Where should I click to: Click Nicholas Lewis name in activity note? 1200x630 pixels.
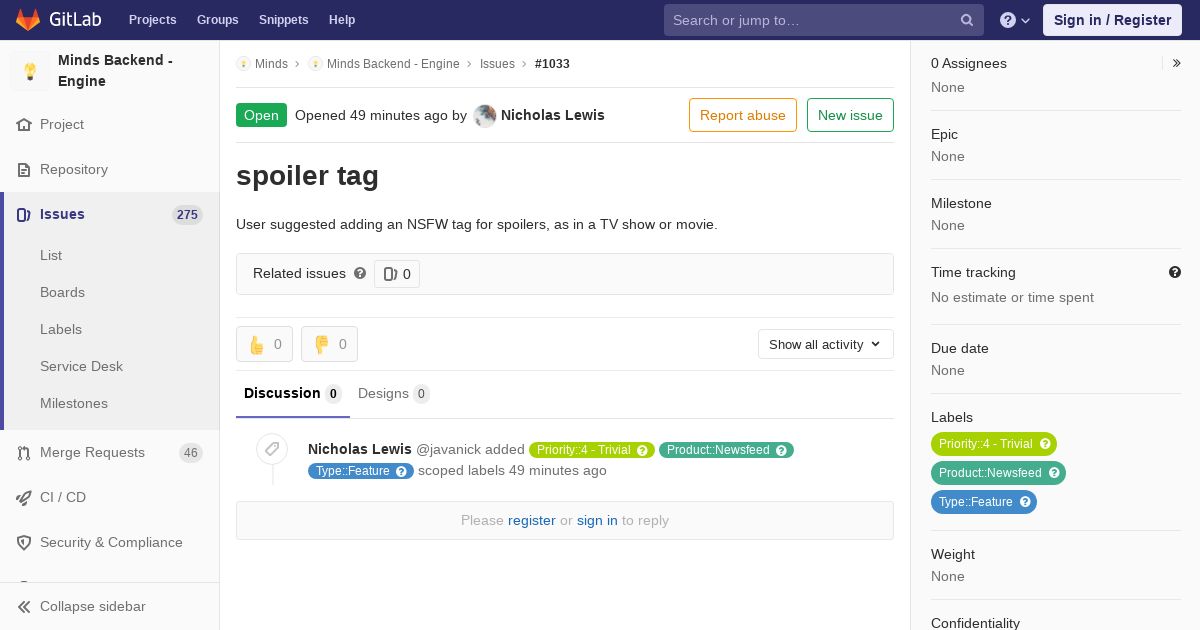point(360,450)
